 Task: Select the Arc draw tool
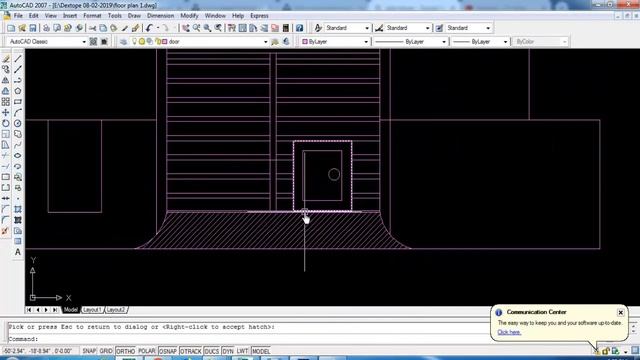18,113
